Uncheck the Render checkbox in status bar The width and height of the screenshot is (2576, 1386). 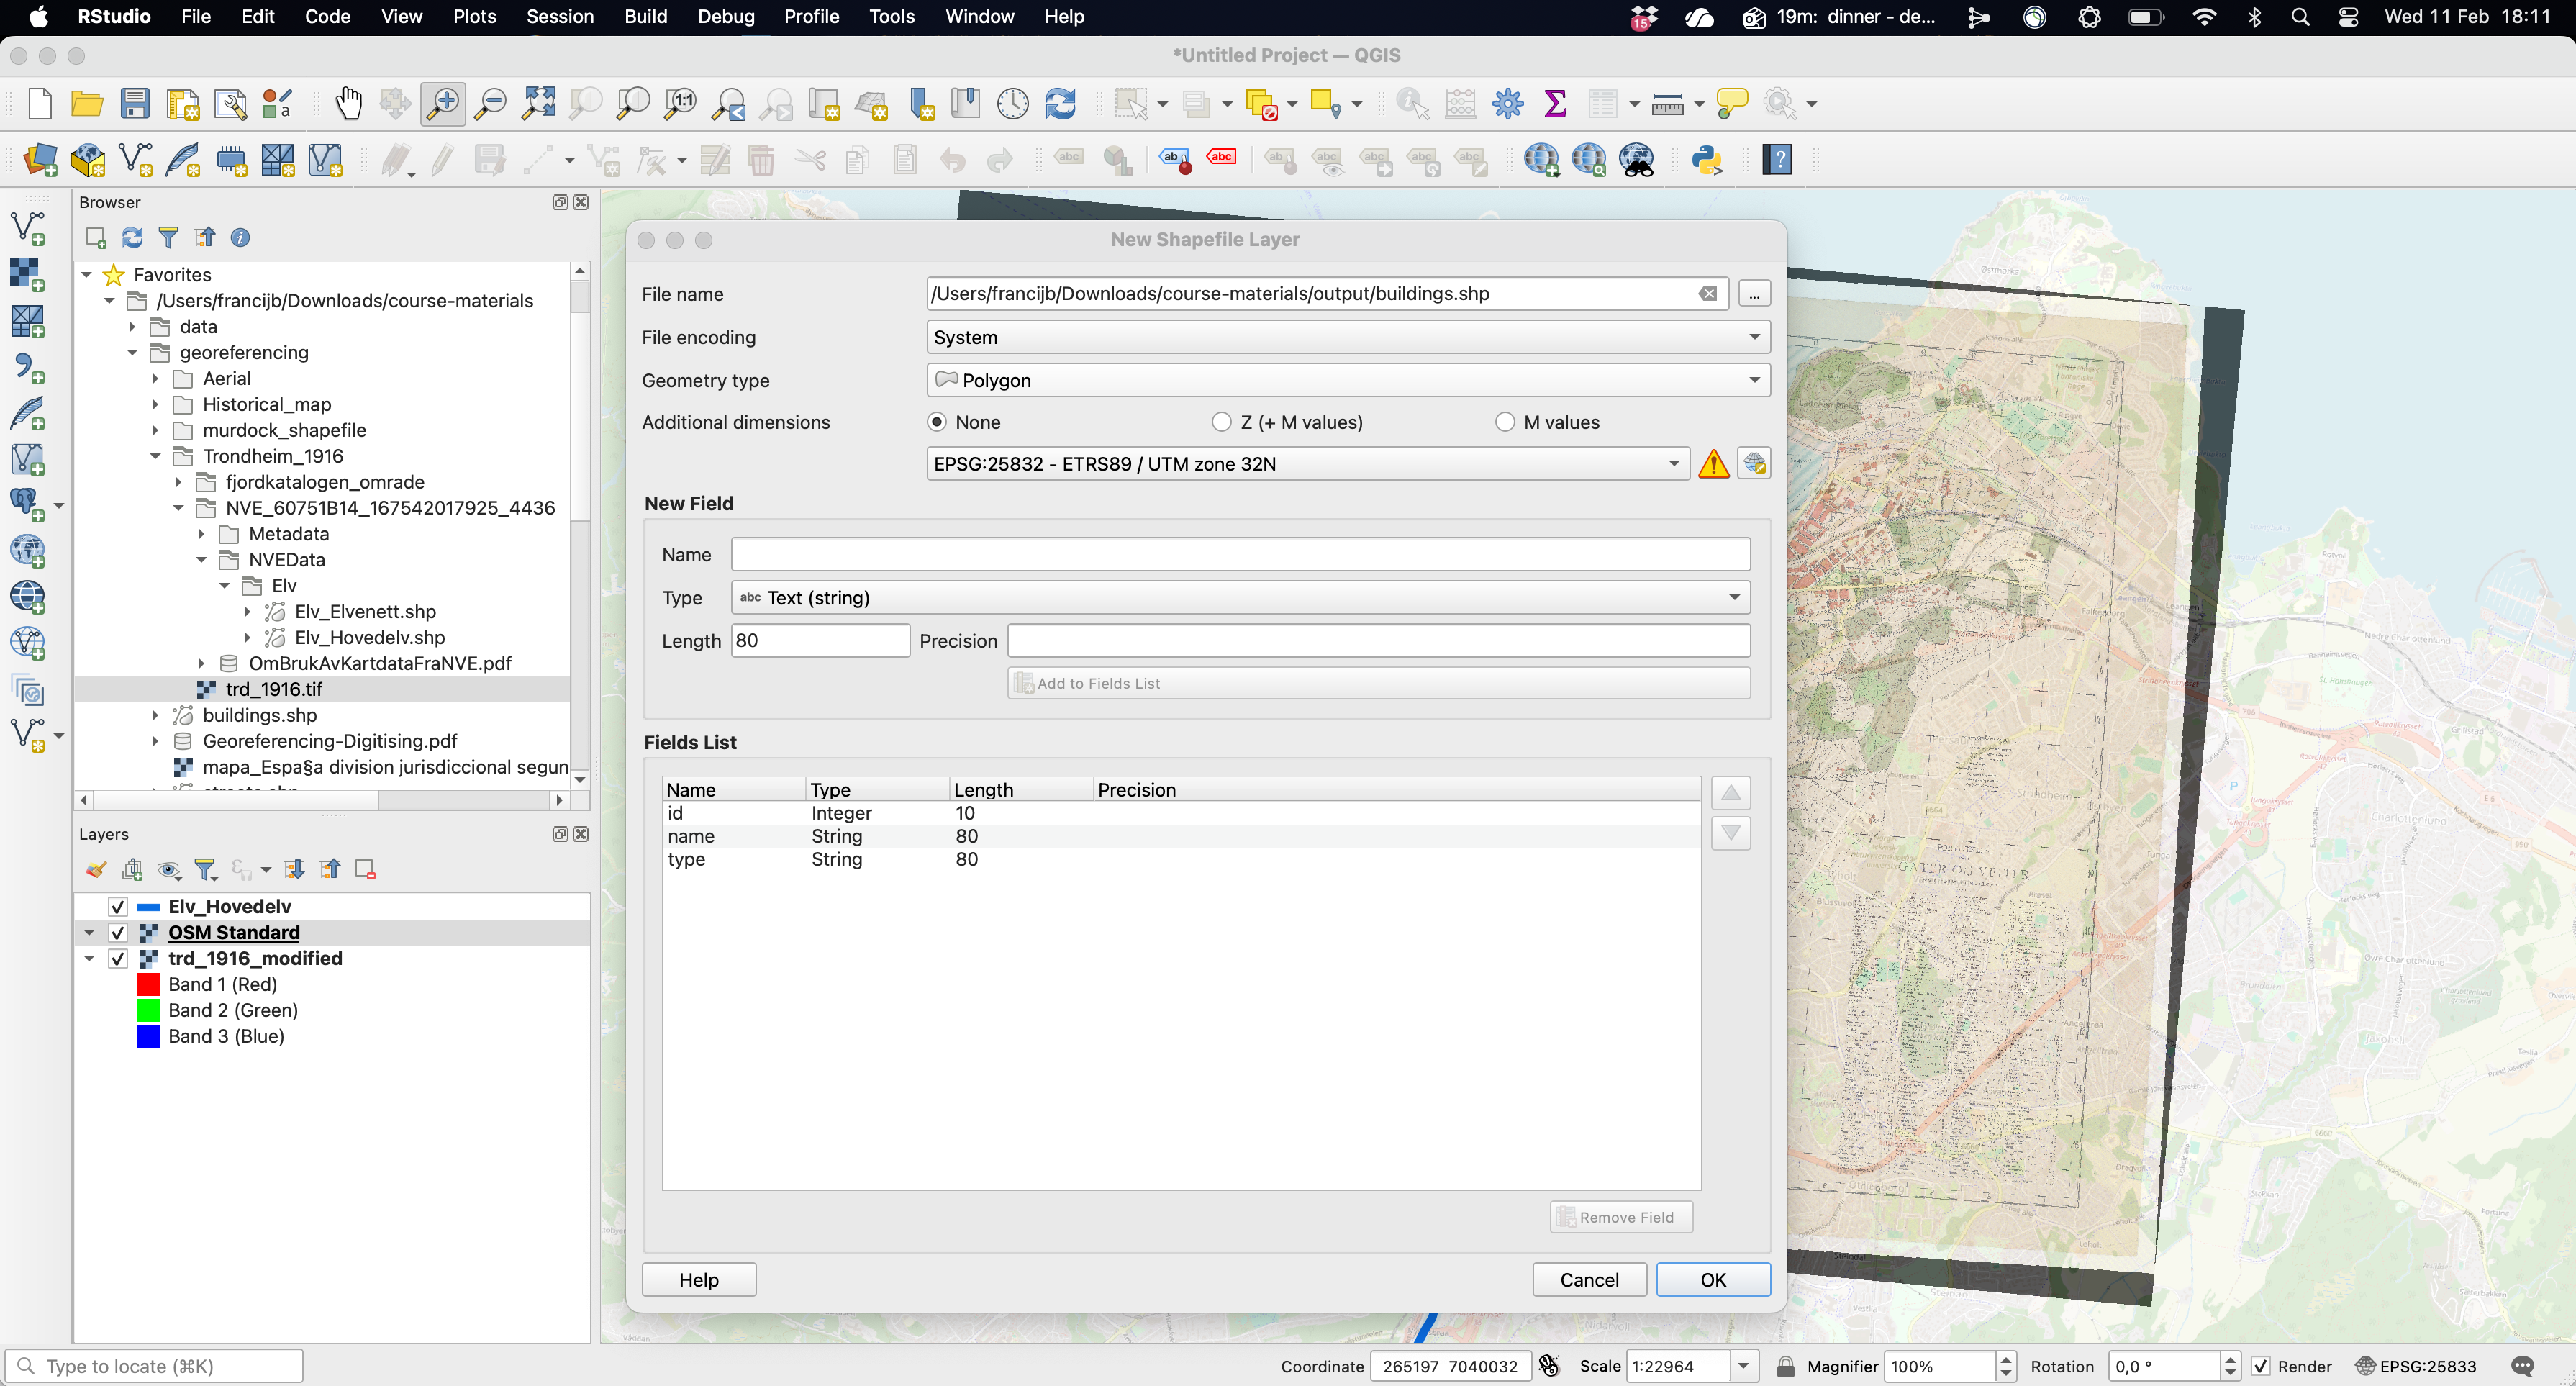[x=2261, y=1367]
